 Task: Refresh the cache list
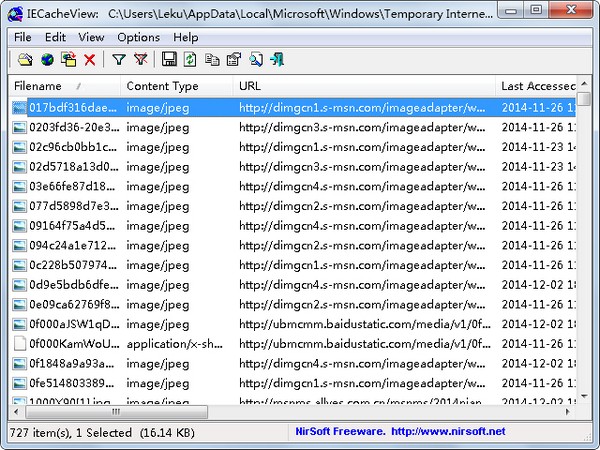(x=190, y=60)
